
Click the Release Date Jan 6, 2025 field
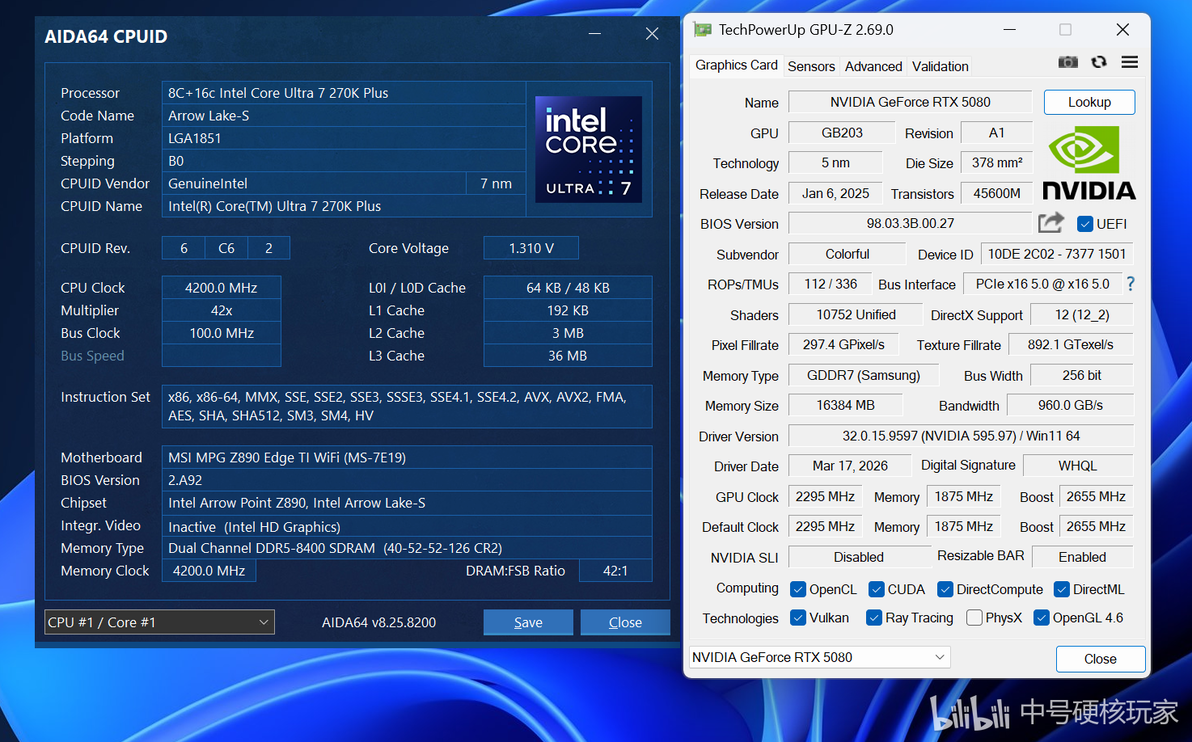(835, 193)
